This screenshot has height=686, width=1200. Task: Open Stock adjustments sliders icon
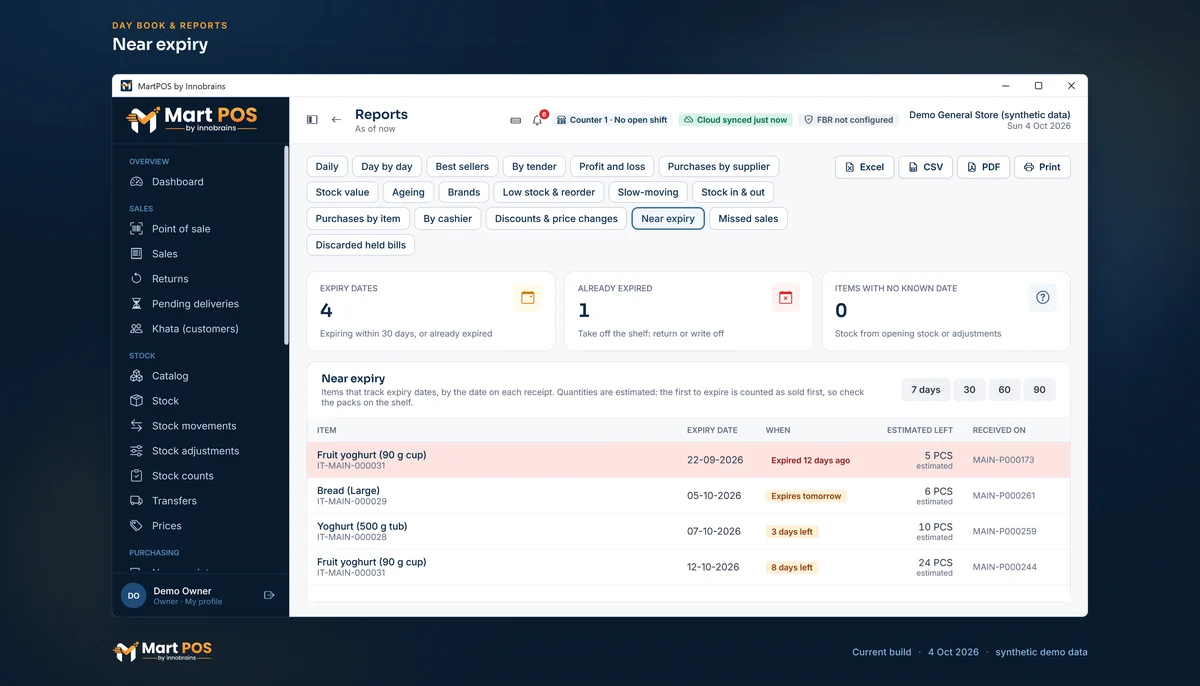(x=137, y=451)
